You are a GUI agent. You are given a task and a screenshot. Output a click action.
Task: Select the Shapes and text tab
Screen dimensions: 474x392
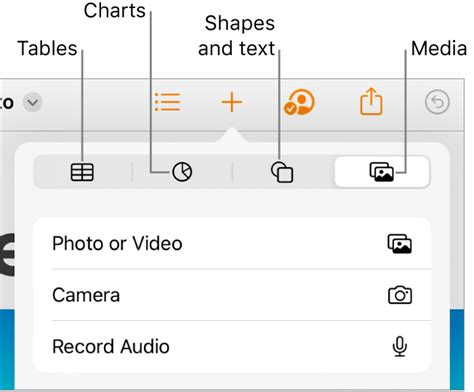[x=282, y=172]
